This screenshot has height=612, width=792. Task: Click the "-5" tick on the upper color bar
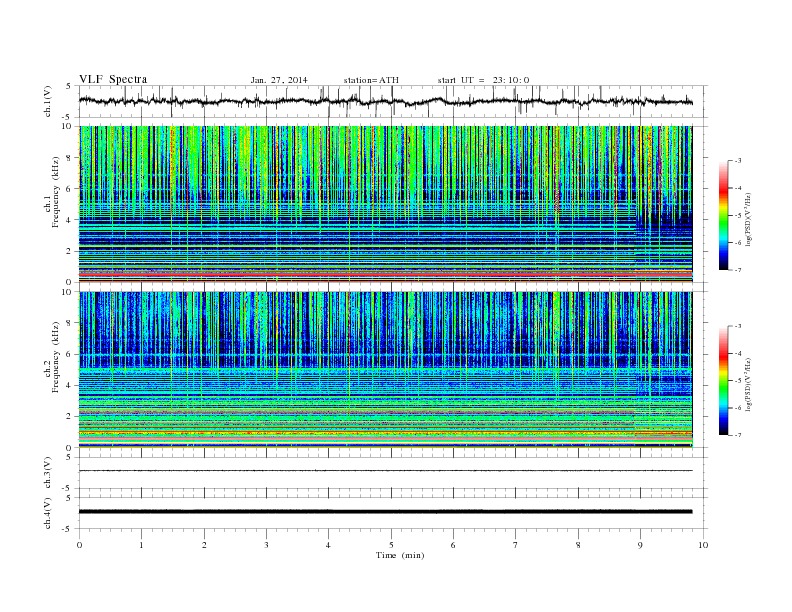point(737,215)
